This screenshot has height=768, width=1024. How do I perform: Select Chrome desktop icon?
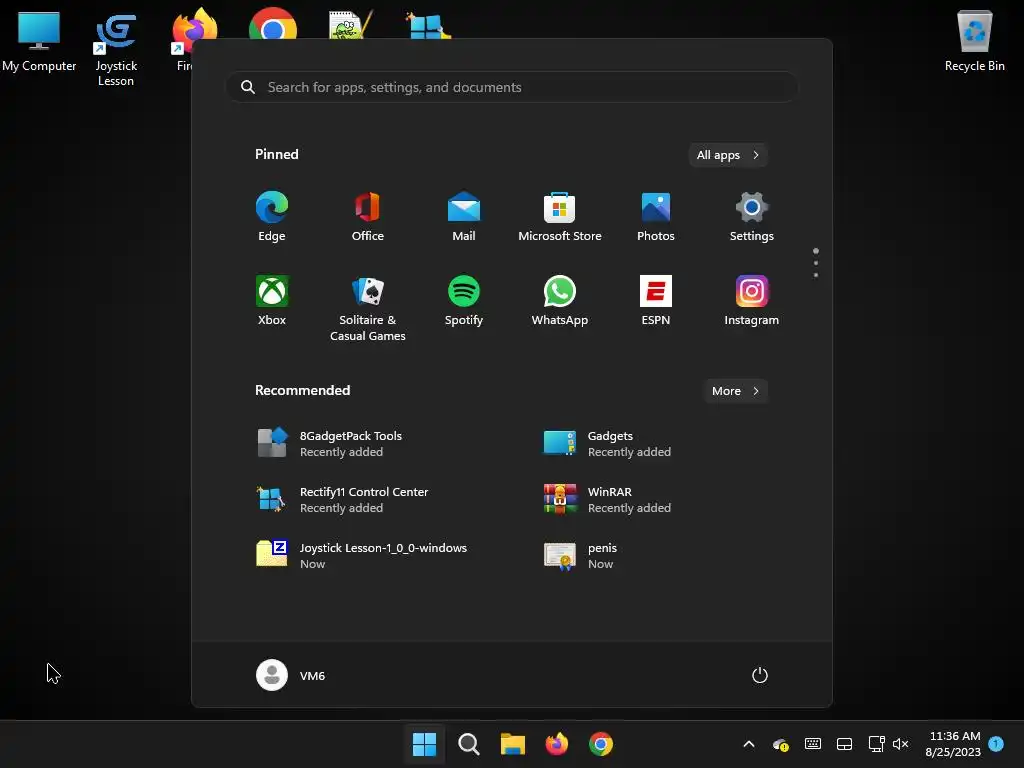(x=273, y=24)
